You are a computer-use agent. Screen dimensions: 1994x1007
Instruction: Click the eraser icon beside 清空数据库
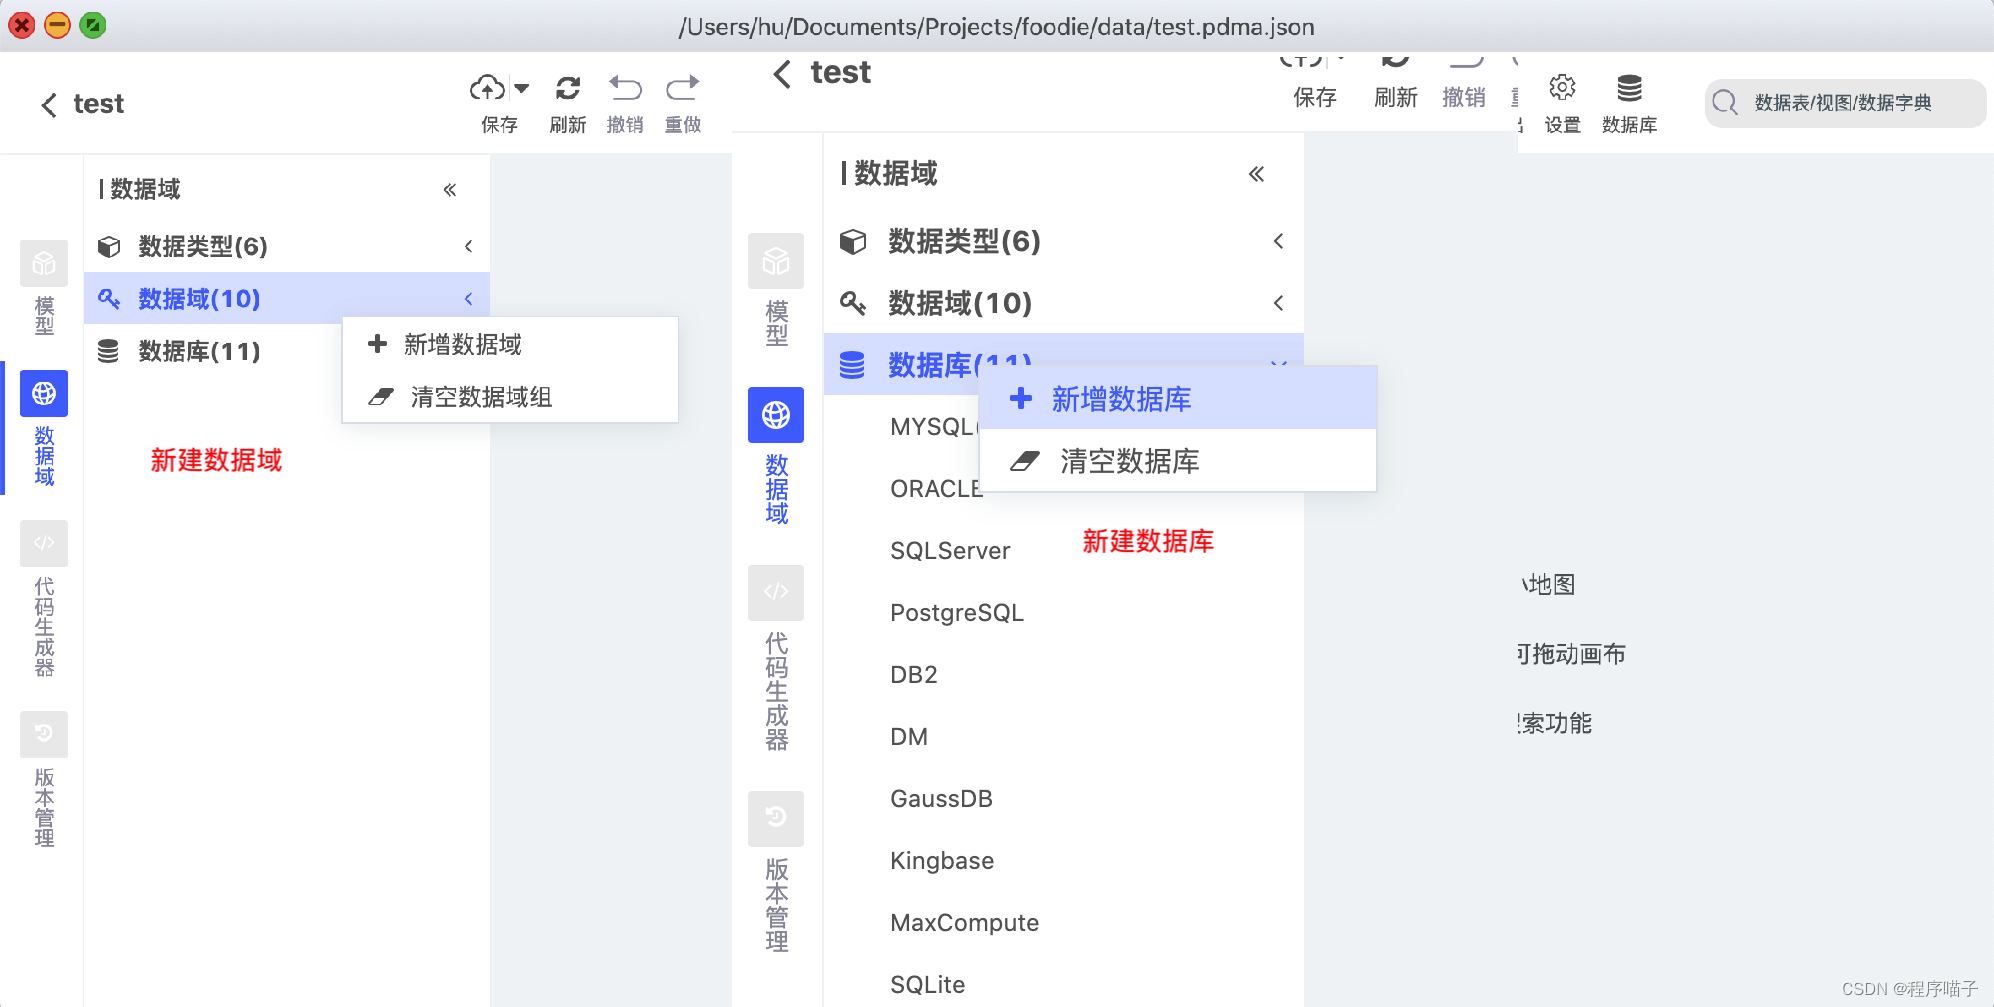pyautogui.click(x=1025, y=461)
